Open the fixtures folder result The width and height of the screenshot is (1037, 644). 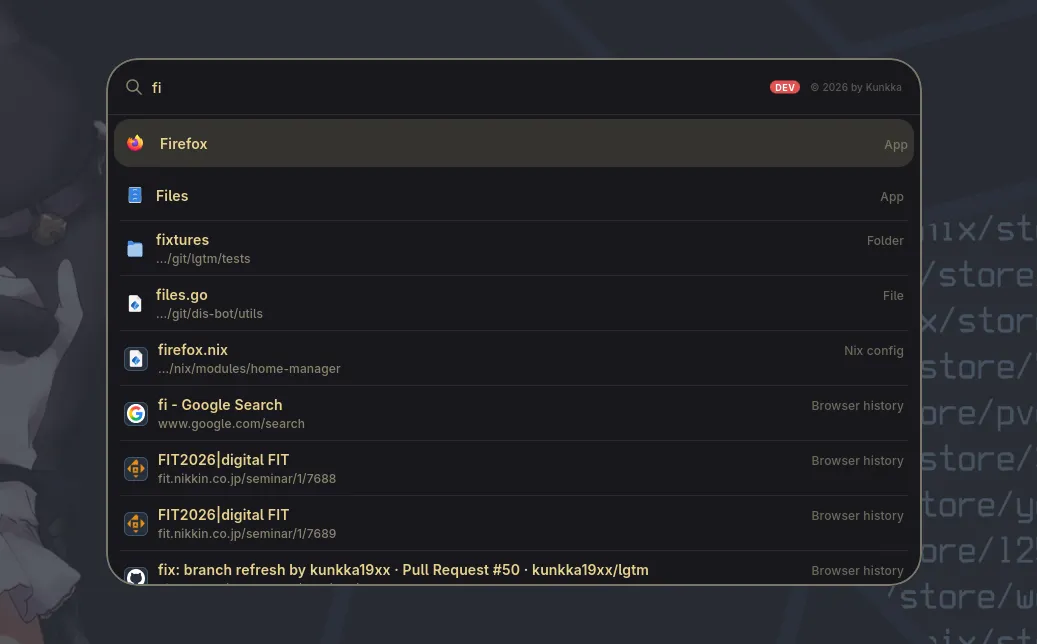point(514,249)
